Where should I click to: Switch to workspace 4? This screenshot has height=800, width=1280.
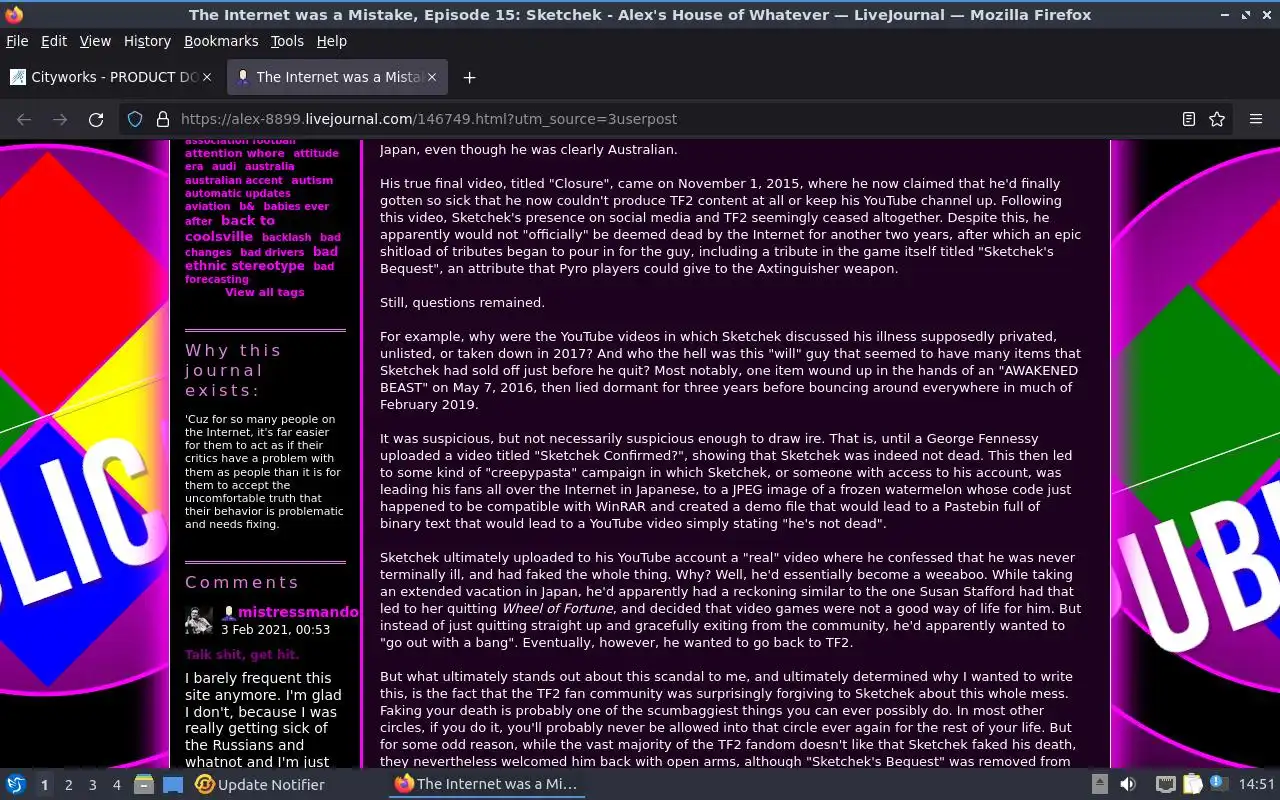pyautogui.click(x=117, y=785)
